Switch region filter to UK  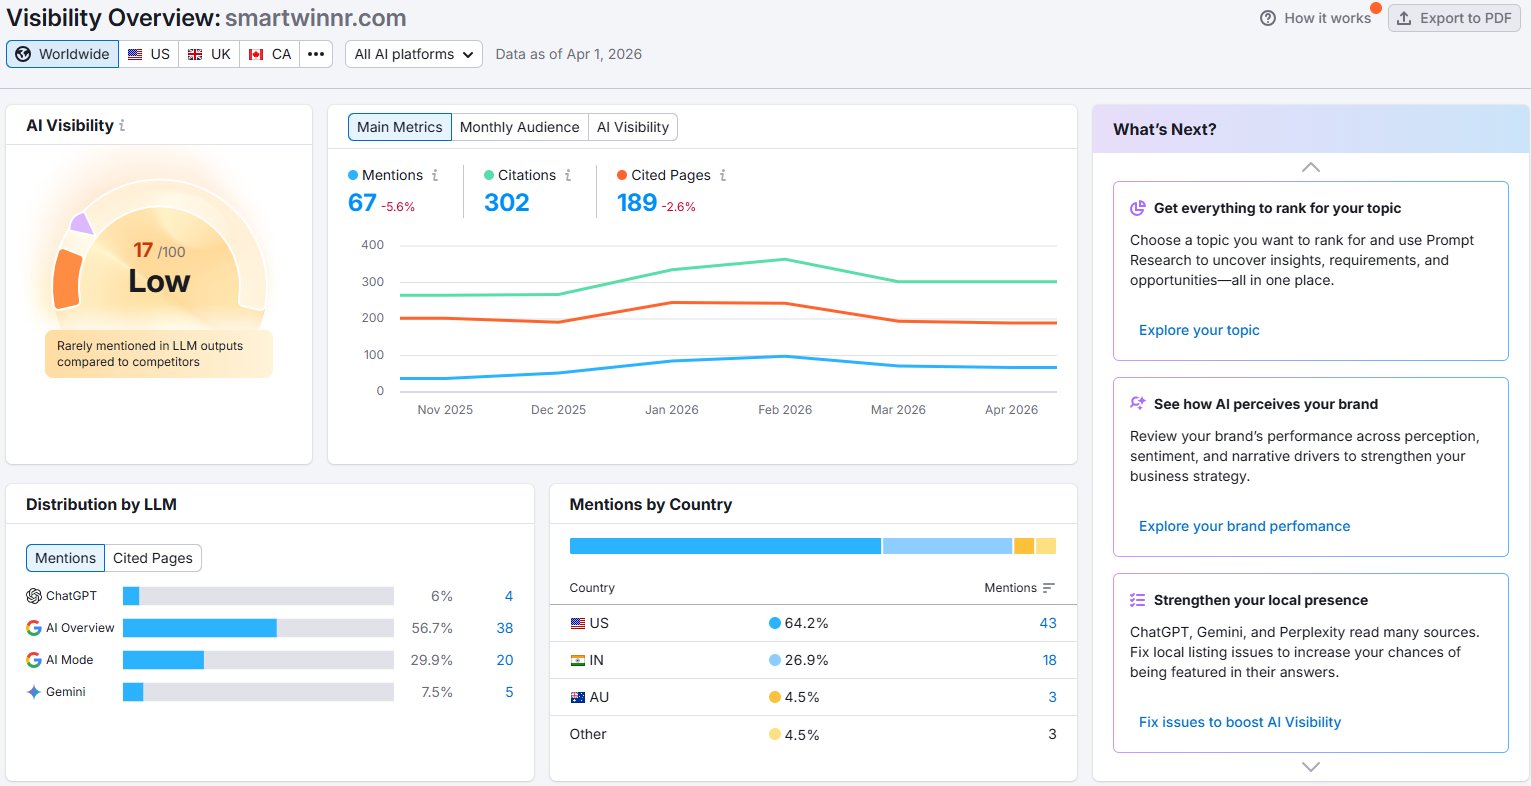point(208,54)
